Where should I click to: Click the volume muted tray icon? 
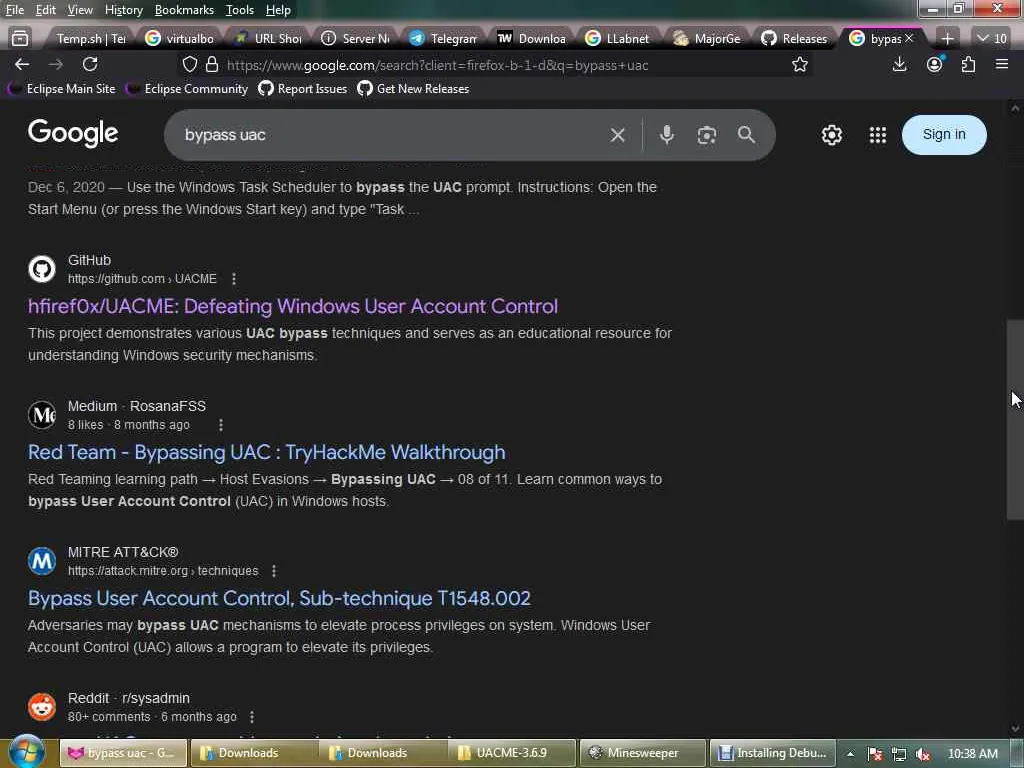922,754
